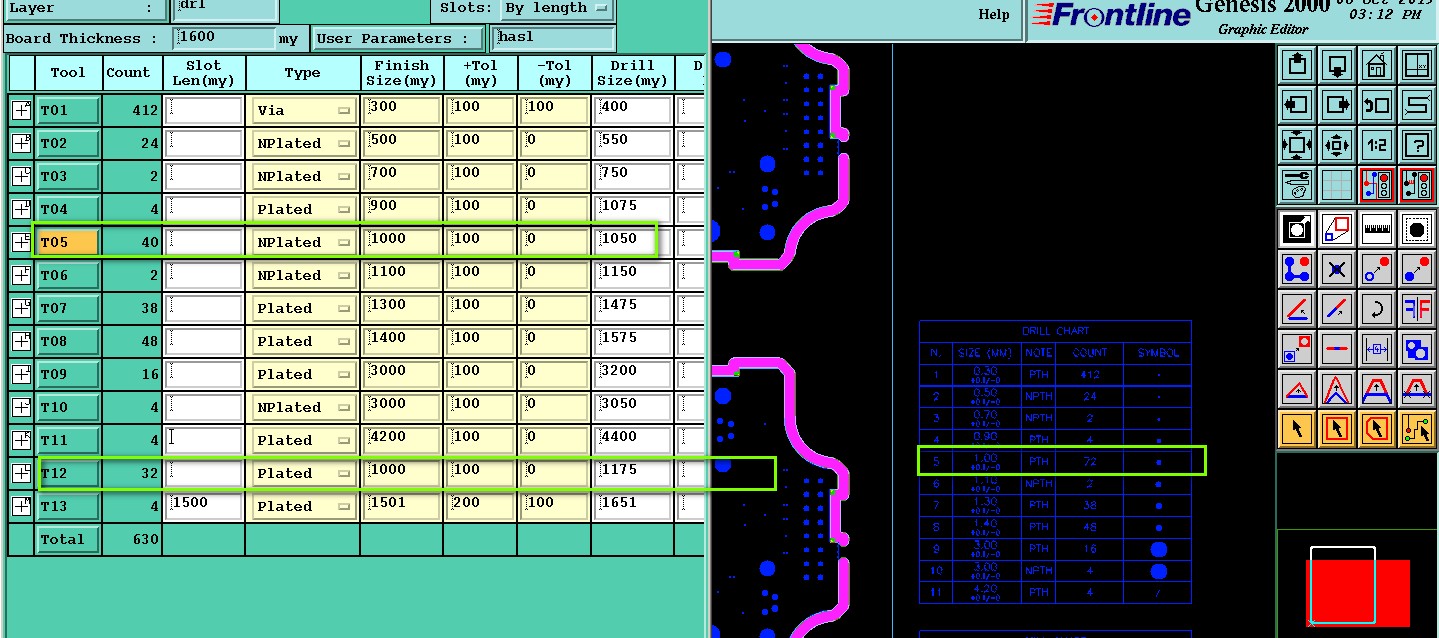Click T05 drill size 1050 field
The height and width of the screenshot is (638, 1439).
click(632, 242)
